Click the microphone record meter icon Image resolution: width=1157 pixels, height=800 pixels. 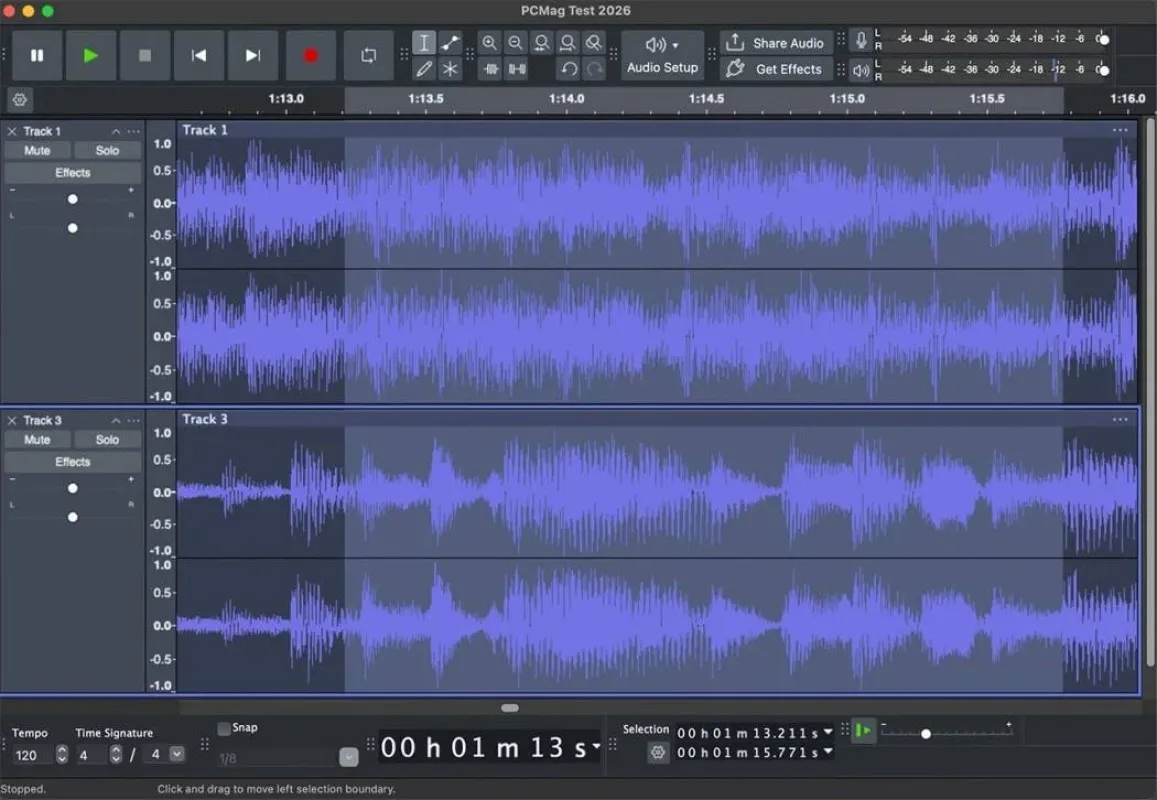pyautogui.click(x=860, y=40)
